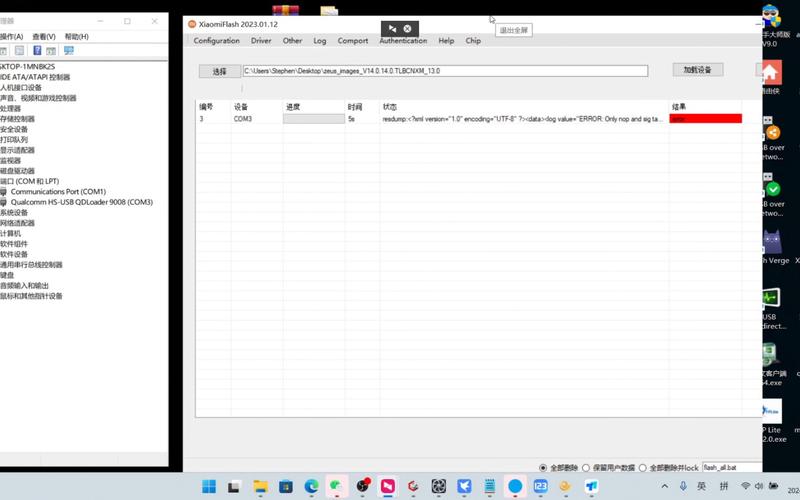The image size is (800, 500).
Task: Click the 退出全屏 button
Action: pos(513,30)
